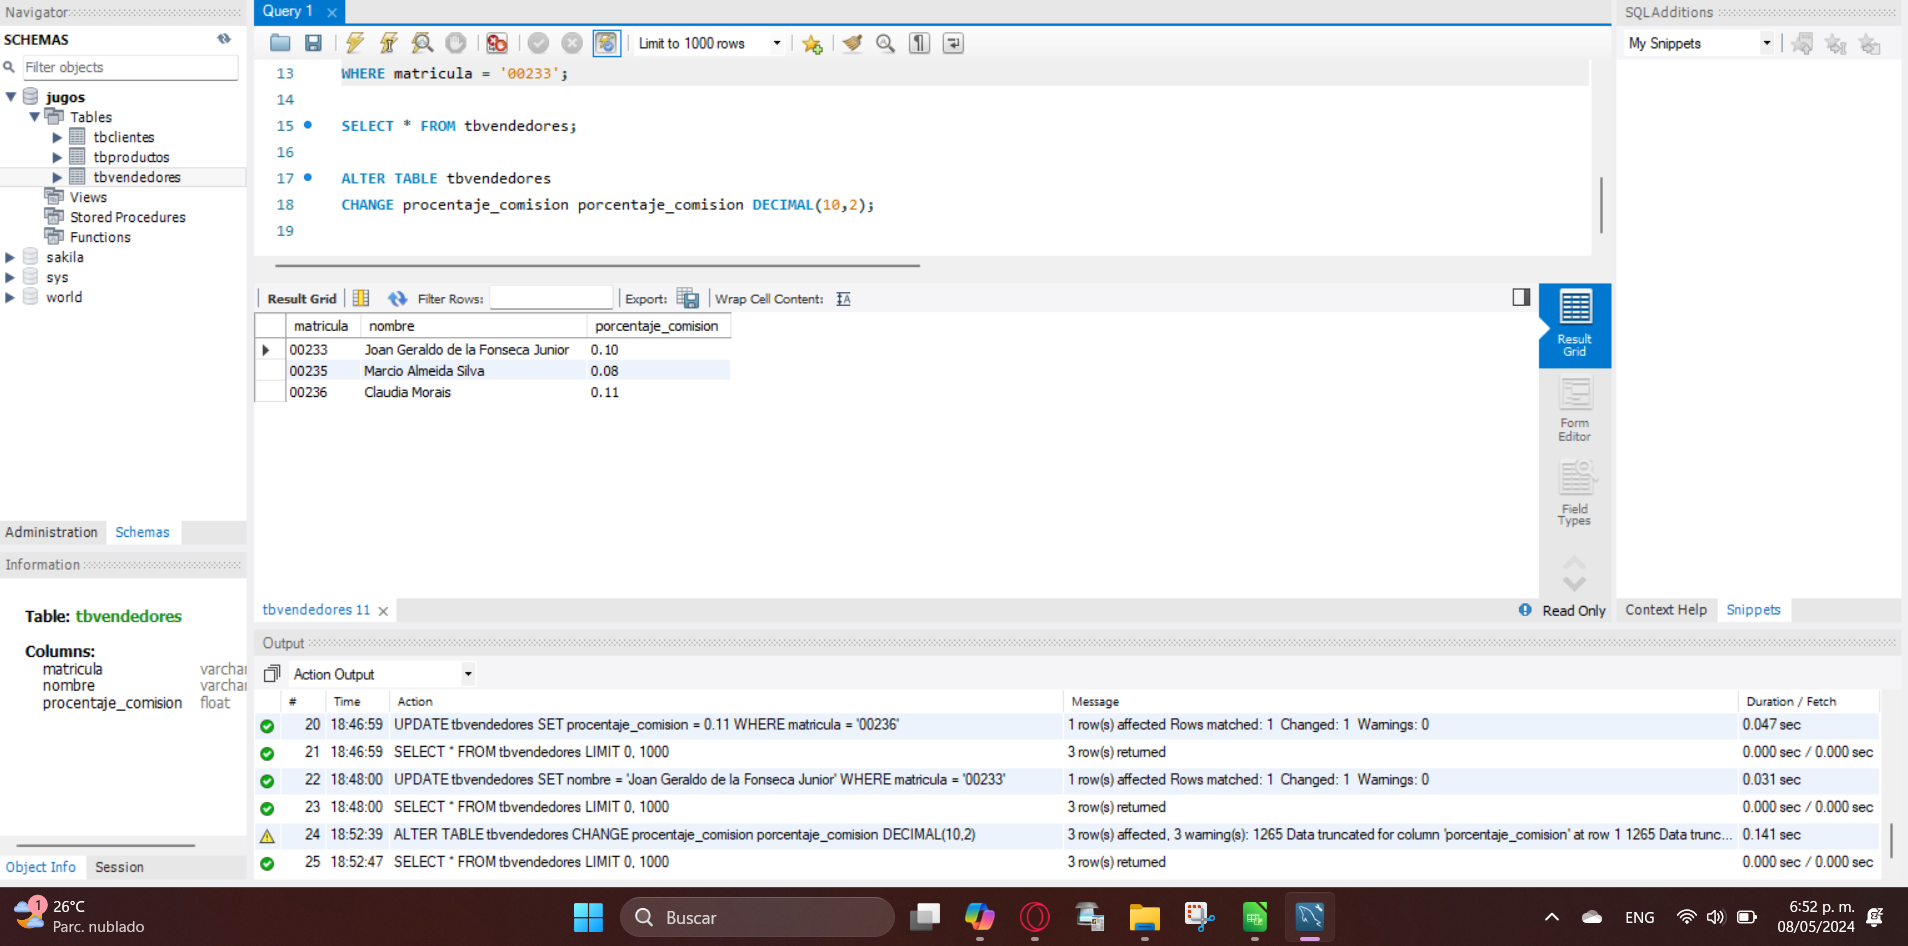This screenshot has width=1908, height=946.
Task: Expand the tbclientes table
Action: click(57, 137)
